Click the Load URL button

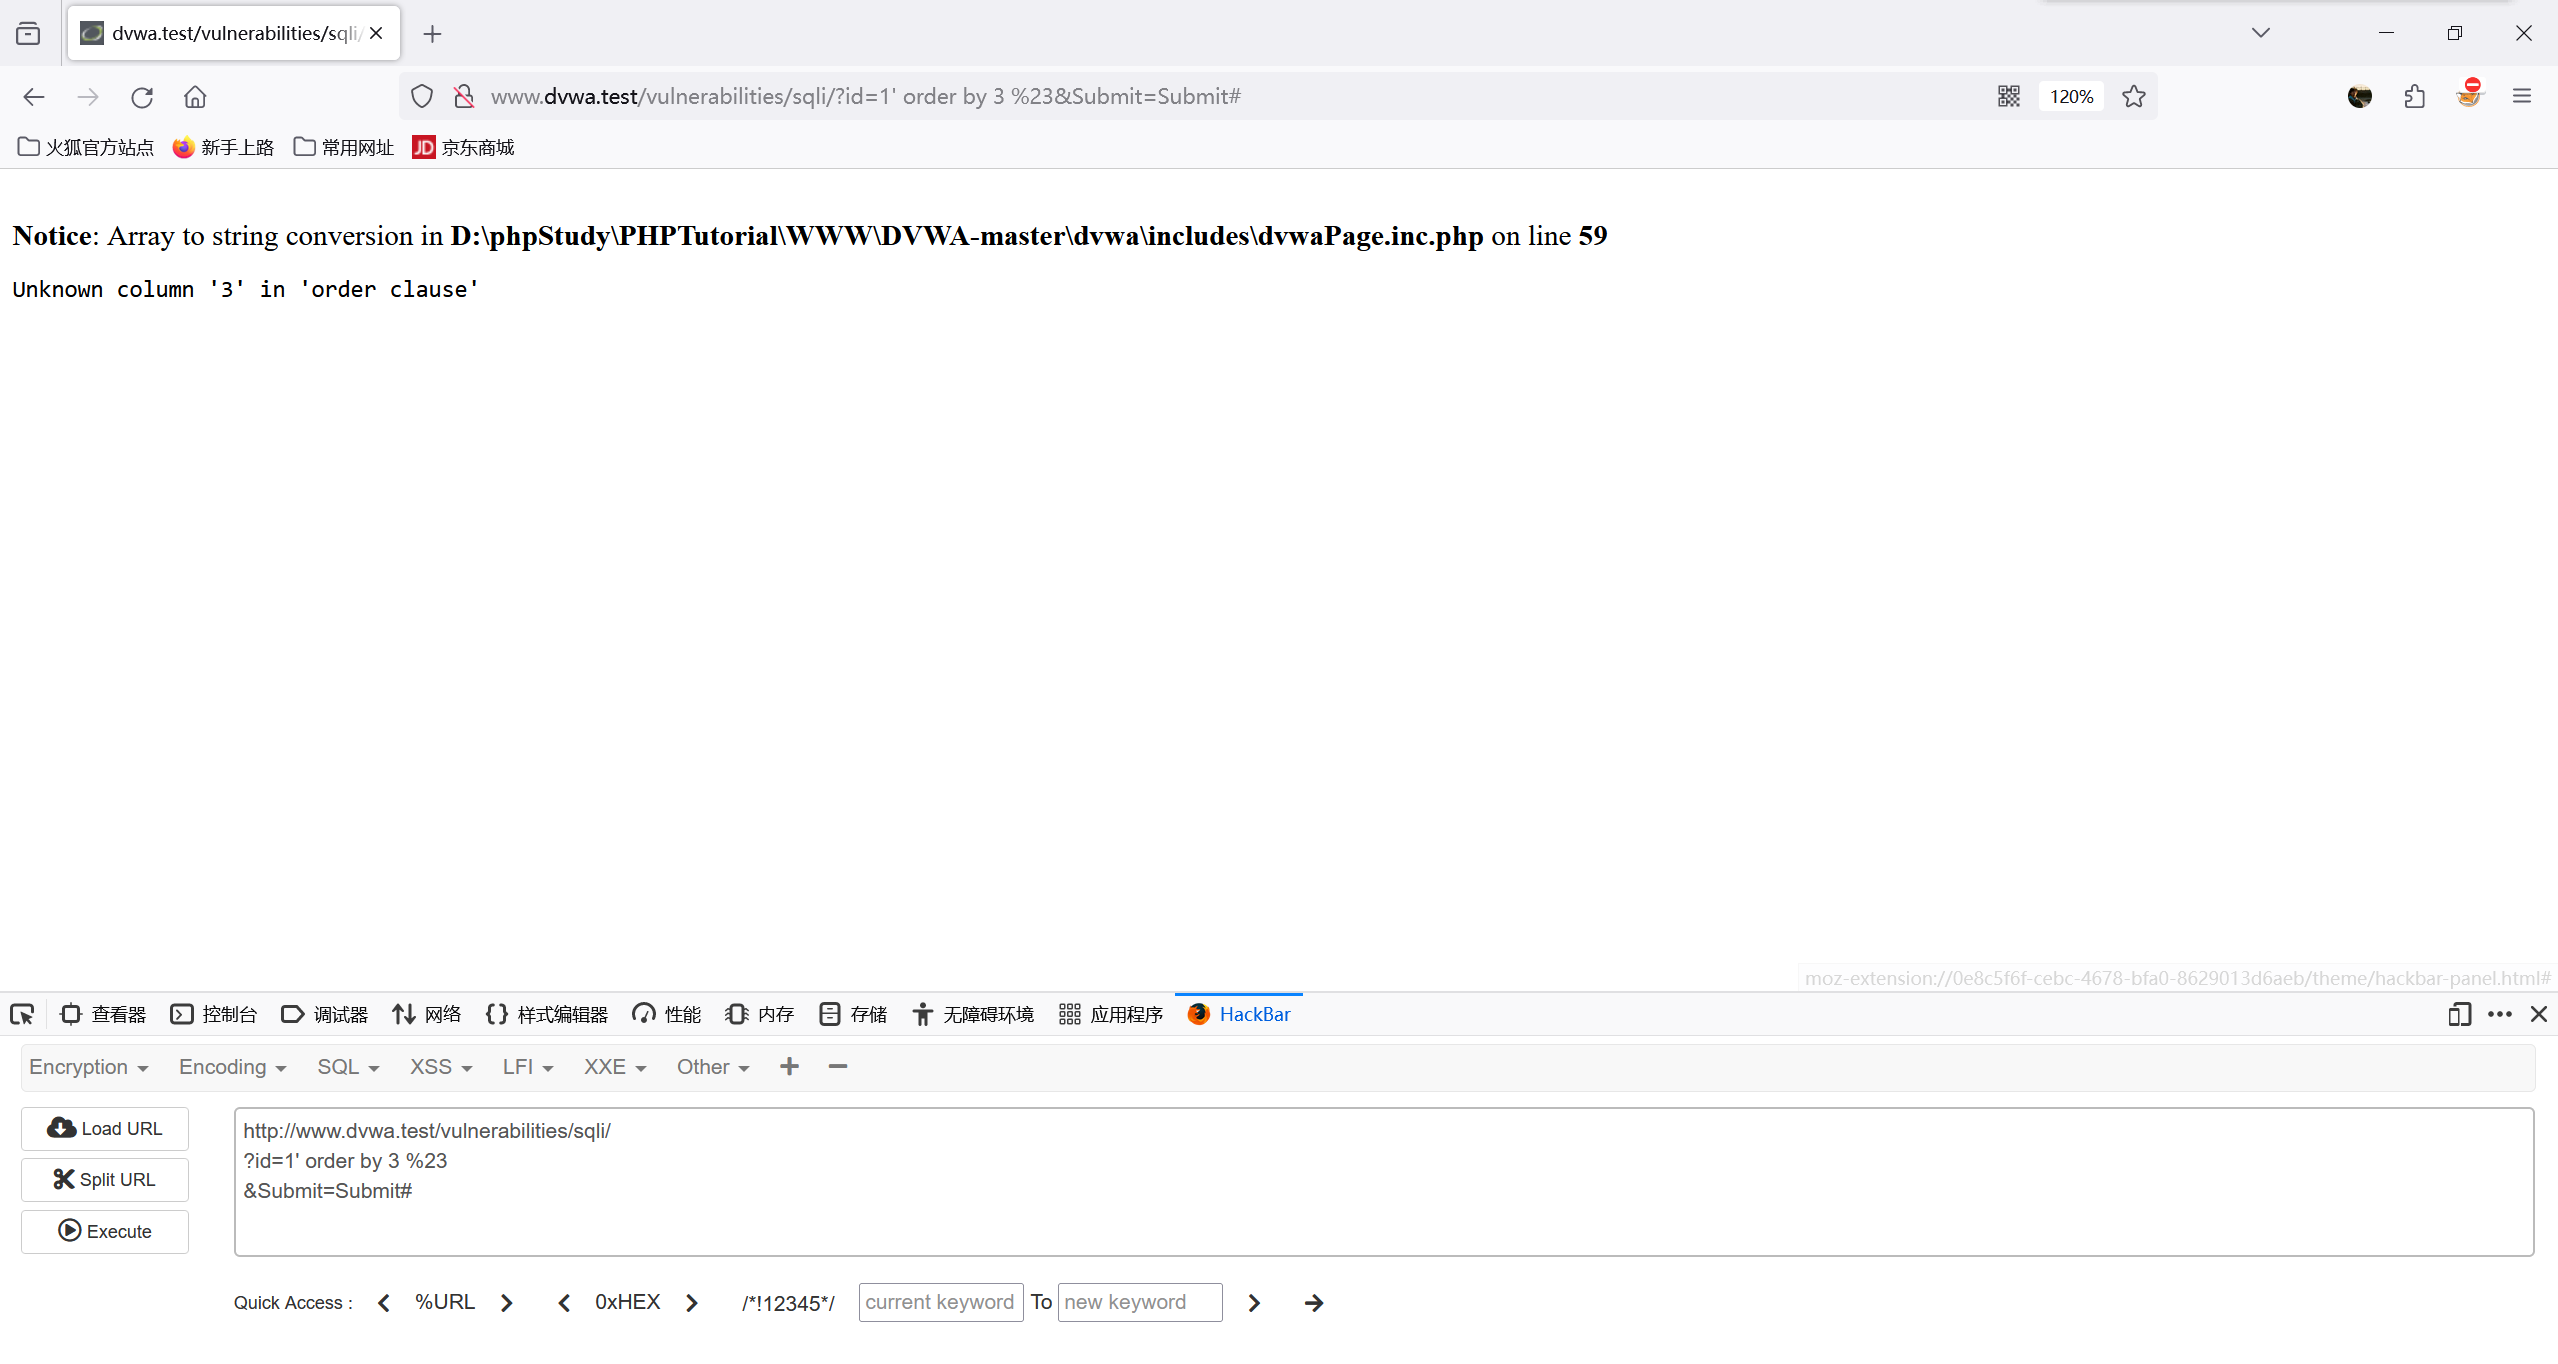point(105,1129)
